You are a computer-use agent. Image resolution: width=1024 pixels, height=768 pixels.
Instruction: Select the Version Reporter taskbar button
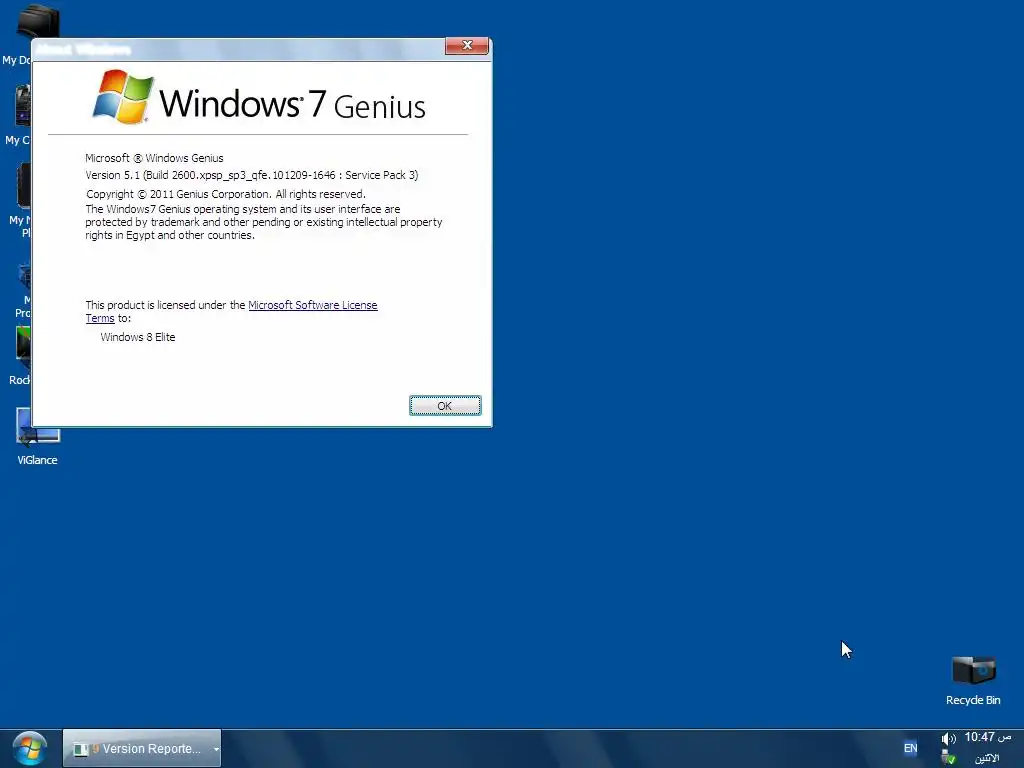tap(142, 748)
